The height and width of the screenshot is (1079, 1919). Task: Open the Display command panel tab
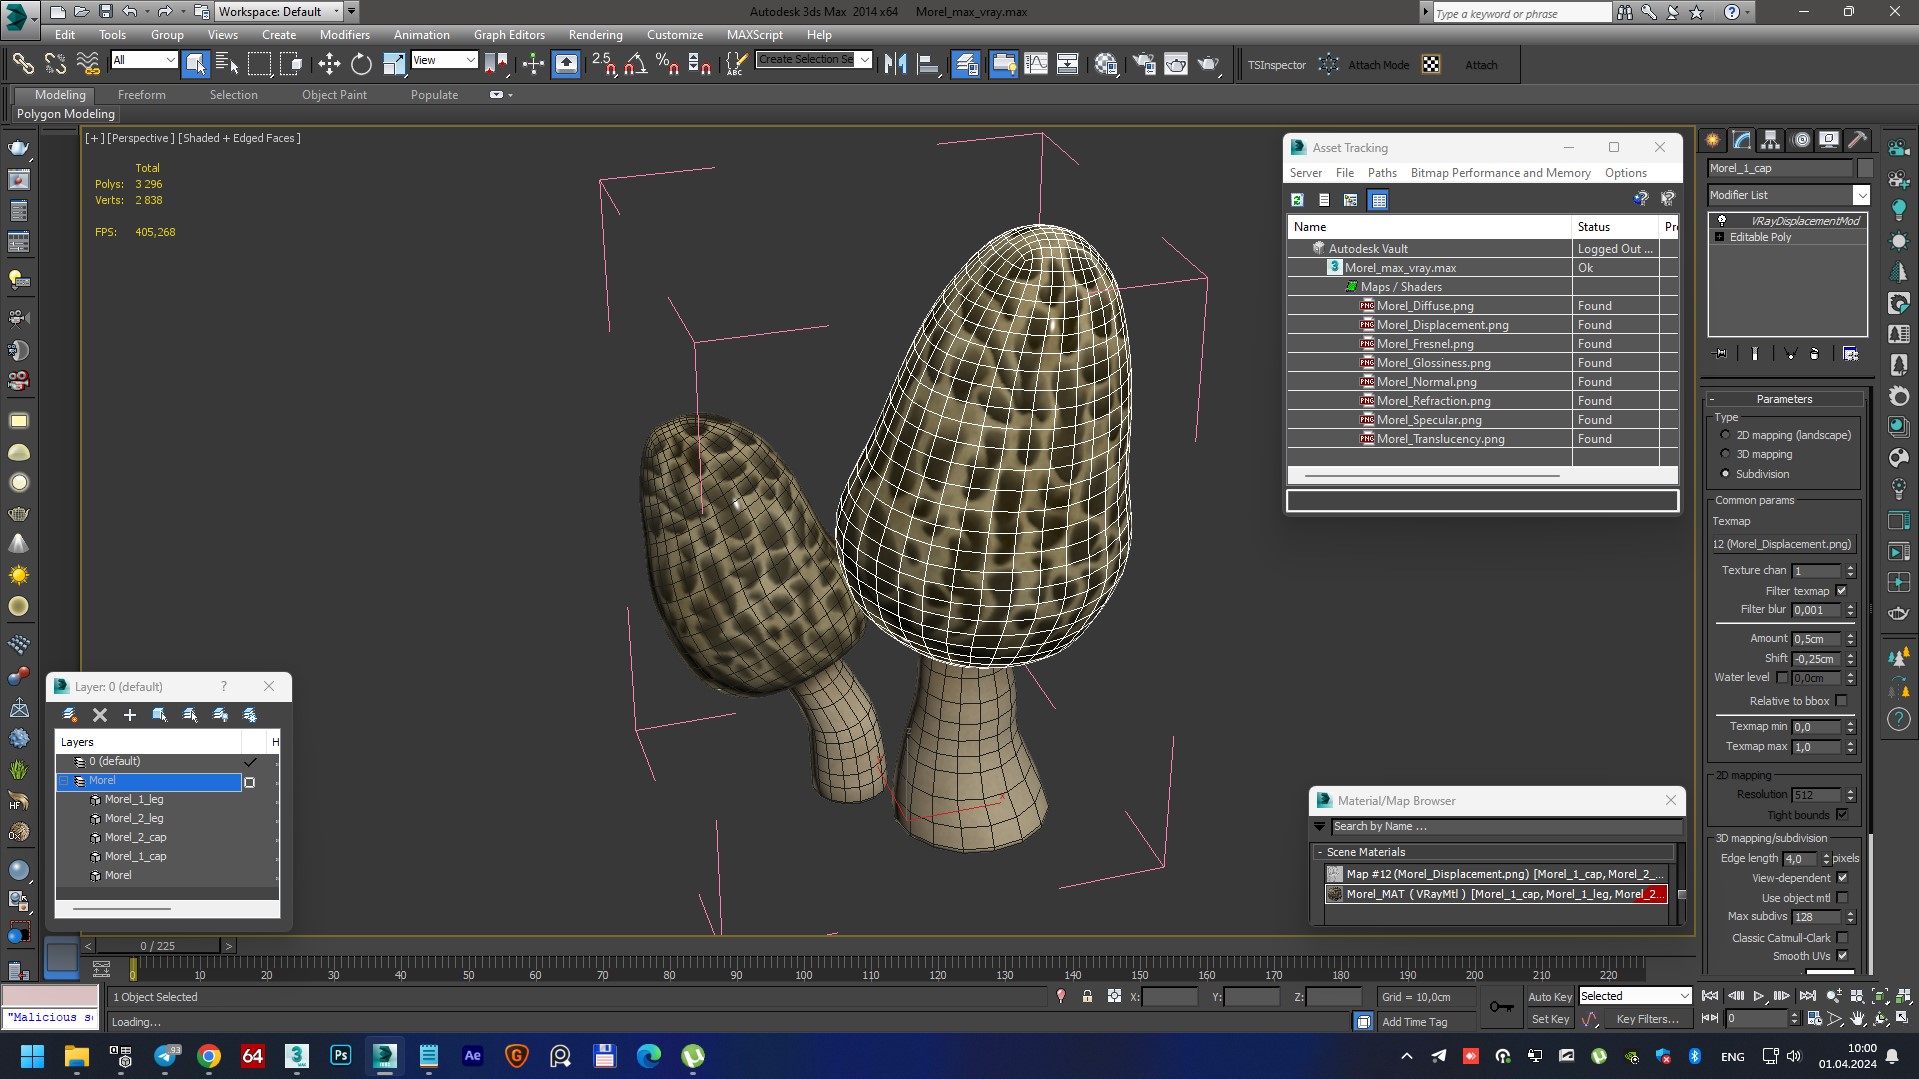[x=1829, y=140]
